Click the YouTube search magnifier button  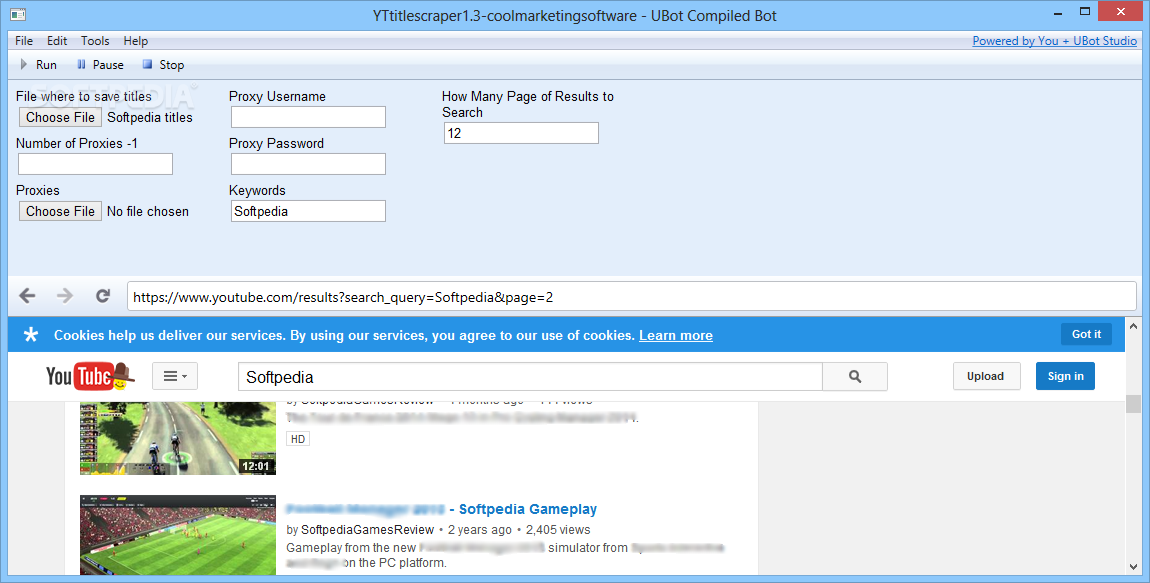click(854, 376)
